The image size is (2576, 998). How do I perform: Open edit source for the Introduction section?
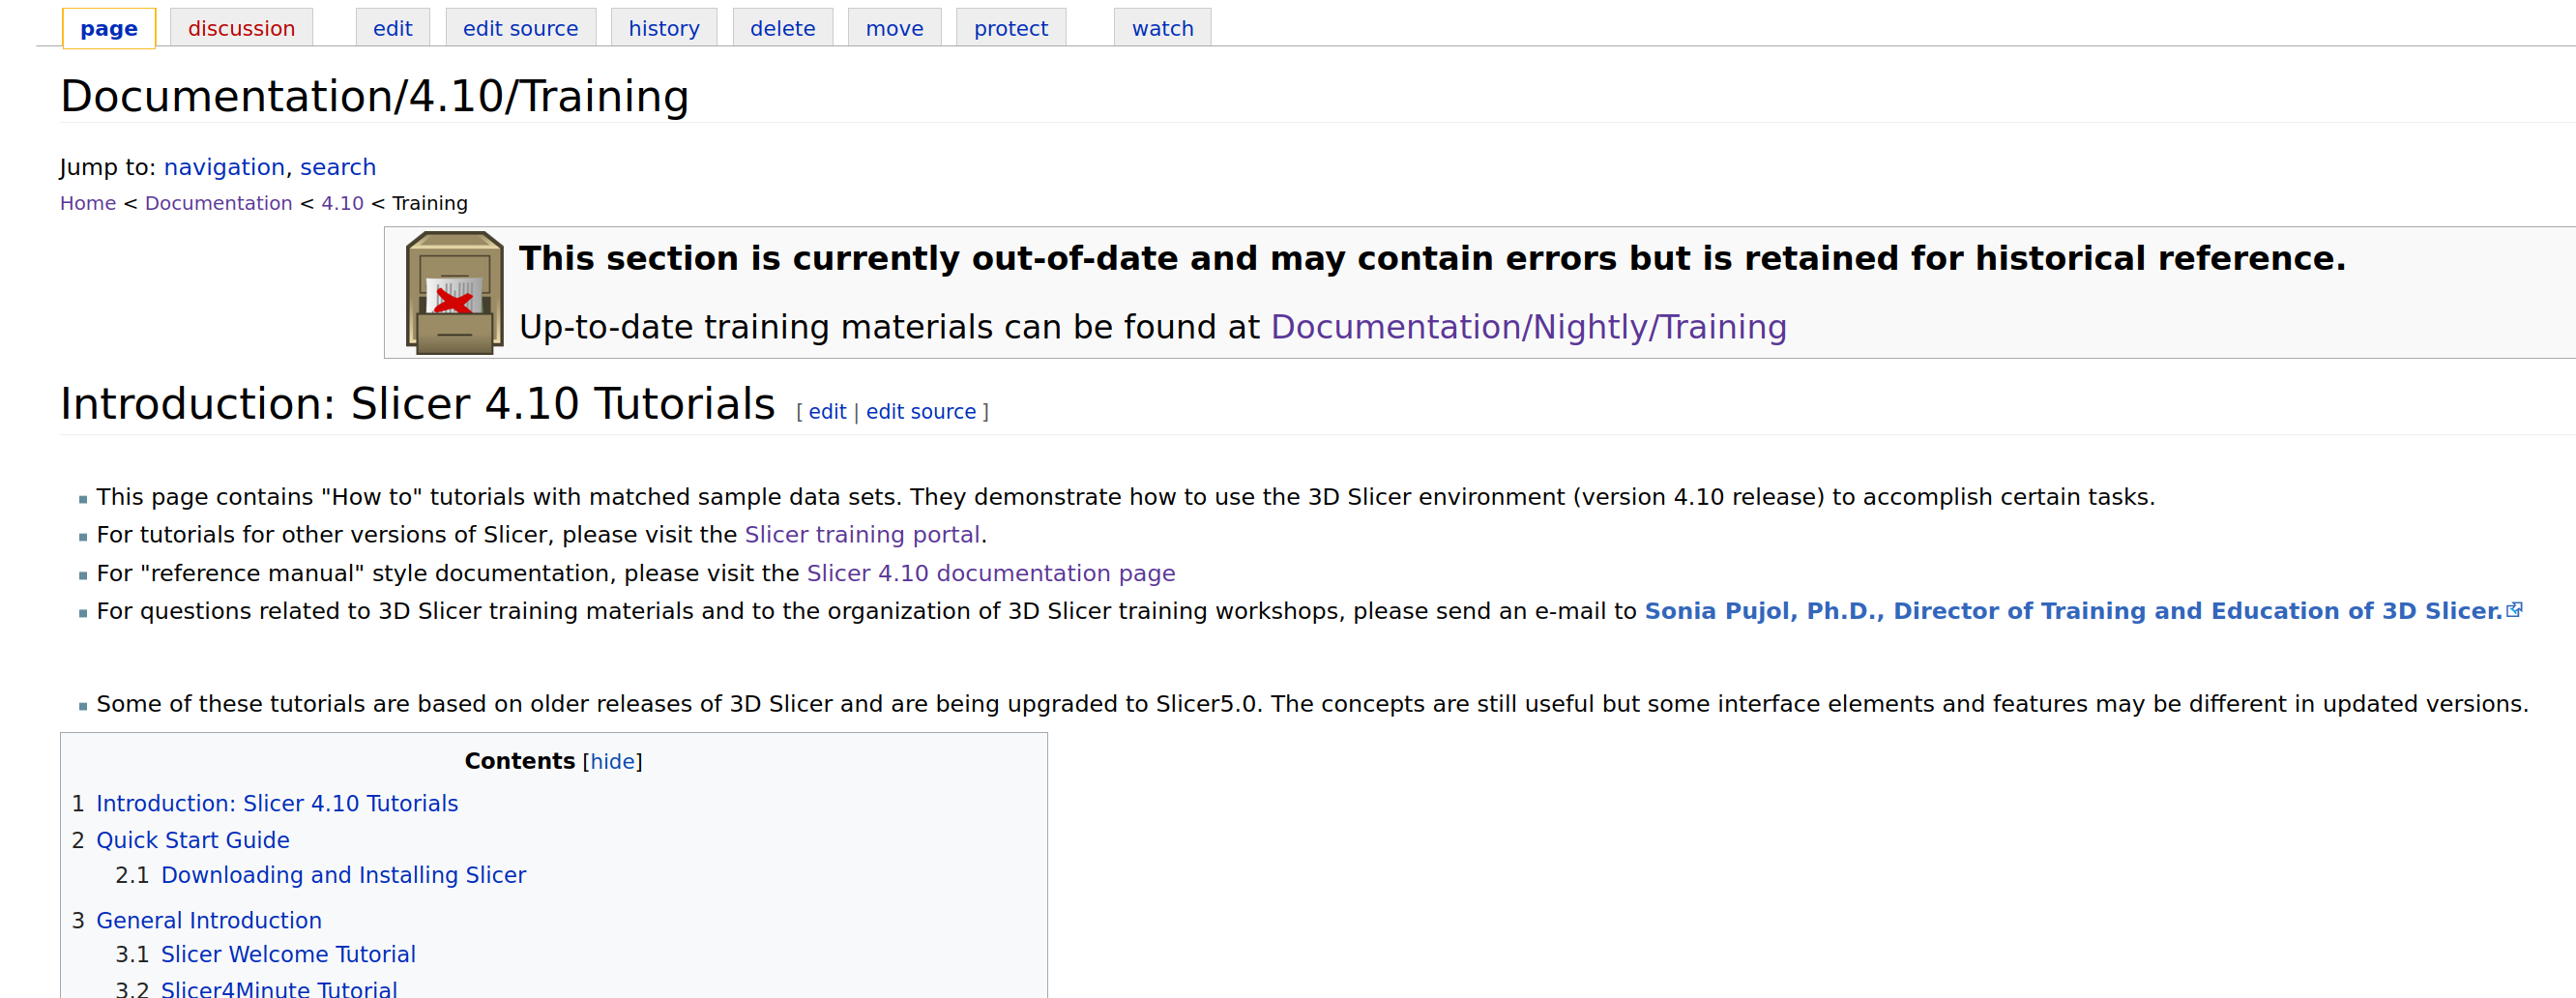[x=922, y=411]
